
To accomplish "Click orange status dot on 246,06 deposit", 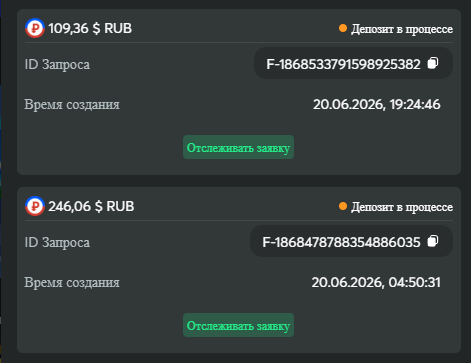I will (343, 206).
